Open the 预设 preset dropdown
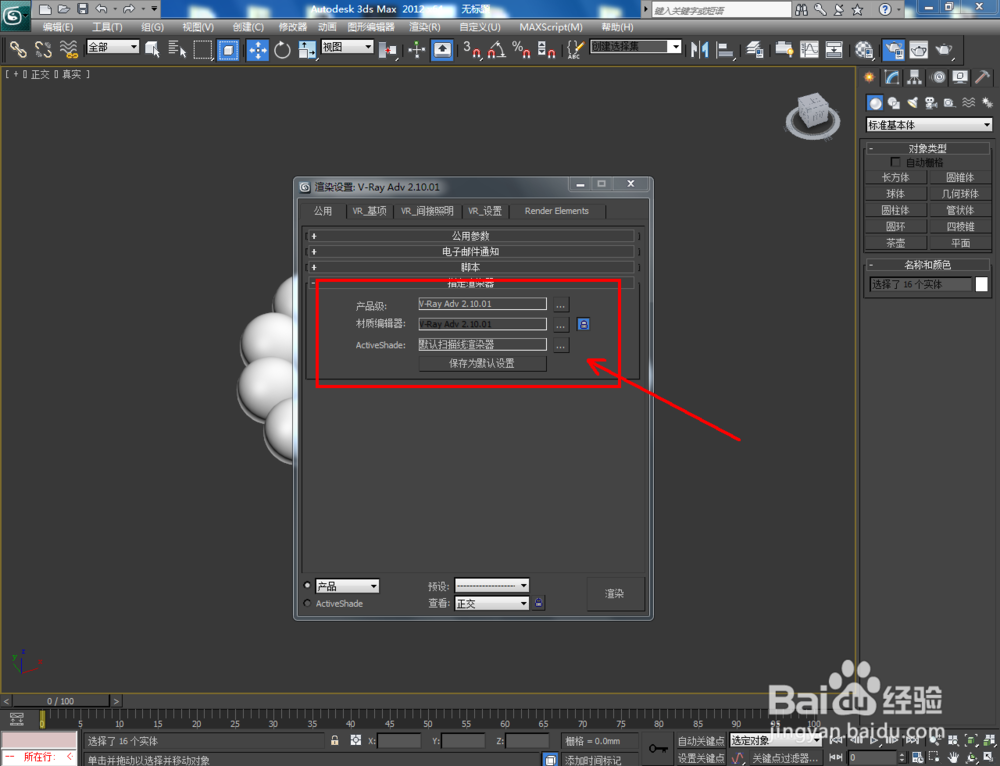The image size is (1000, 766). [492, 585]
